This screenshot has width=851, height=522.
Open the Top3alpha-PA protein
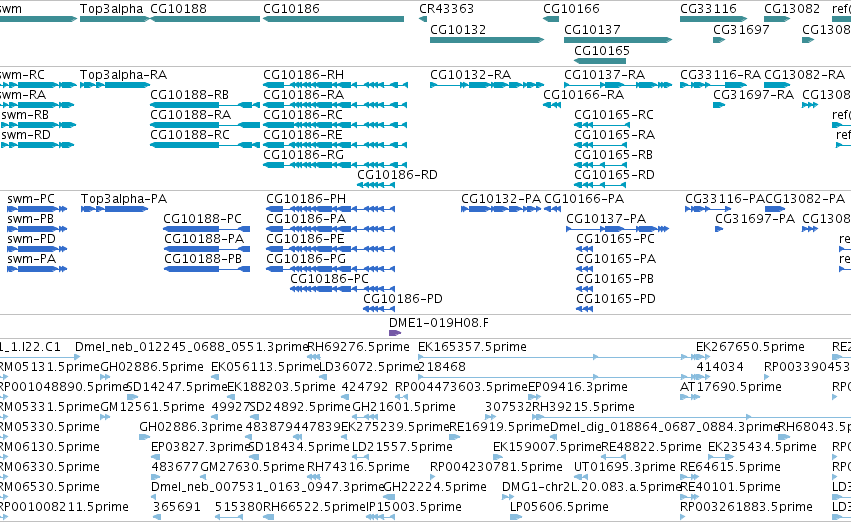pyautogui.click(x=115, y=209)
